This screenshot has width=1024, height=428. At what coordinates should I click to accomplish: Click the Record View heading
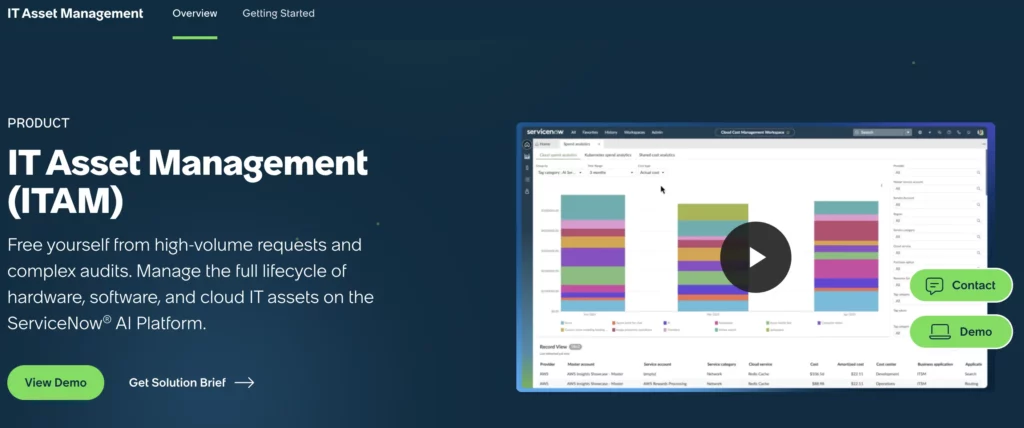tap(552, 346)
